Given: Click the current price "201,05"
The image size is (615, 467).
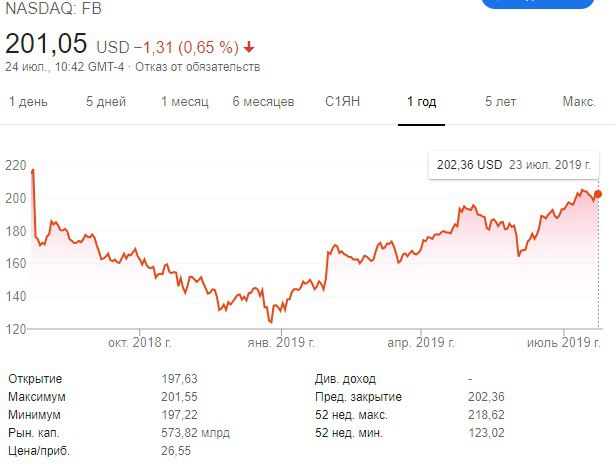Looking at the screenshot, I should click(46, 45).
